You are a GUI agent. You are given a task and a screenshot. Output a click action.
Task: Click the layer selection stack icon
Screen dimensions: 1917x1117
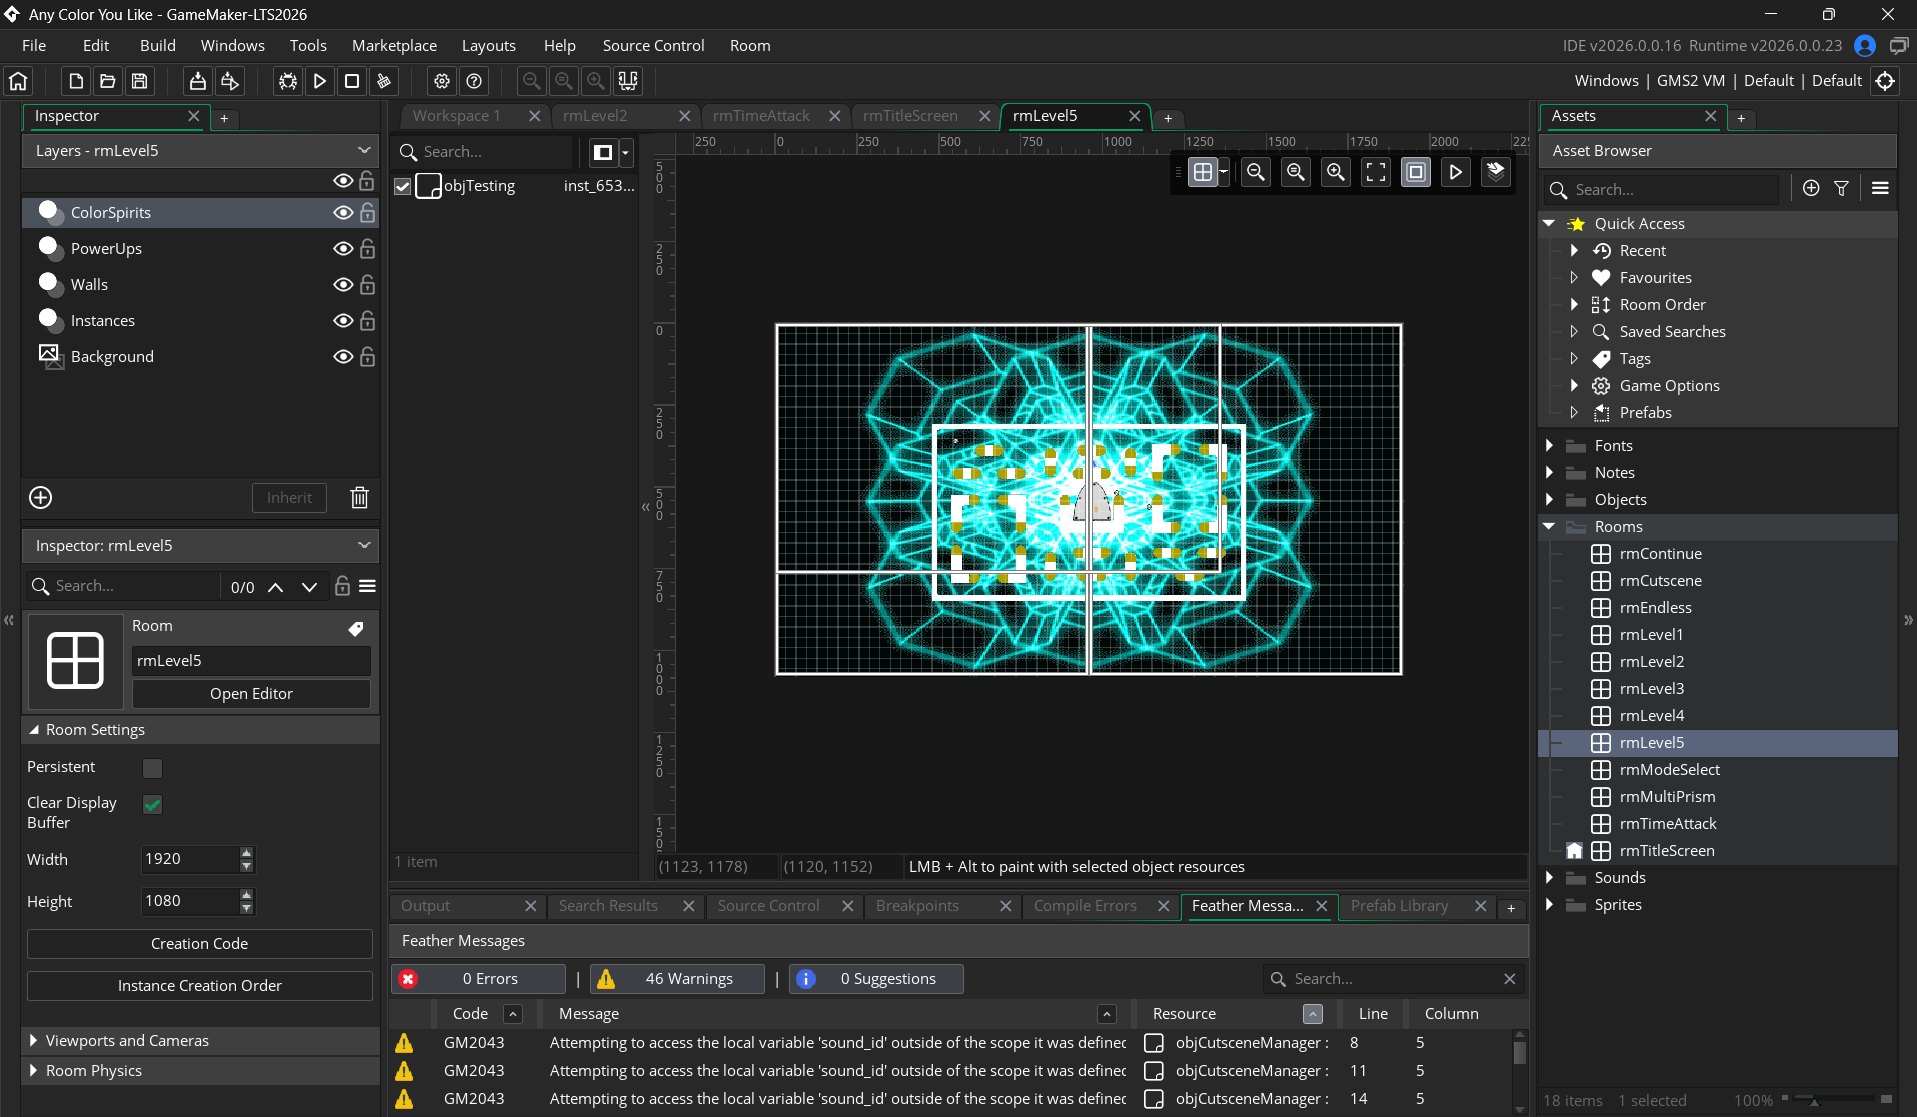coord(1496,172)
